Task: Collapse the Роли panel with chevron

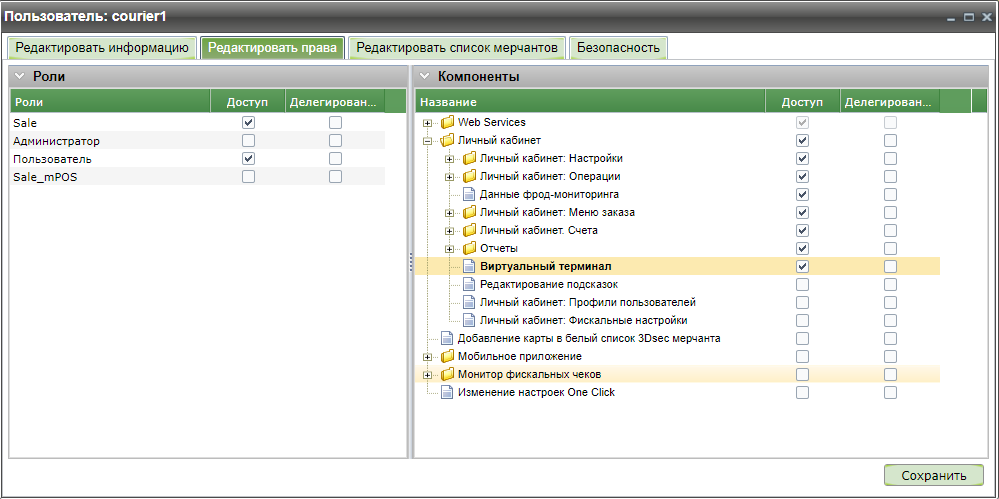Action: 20,76
